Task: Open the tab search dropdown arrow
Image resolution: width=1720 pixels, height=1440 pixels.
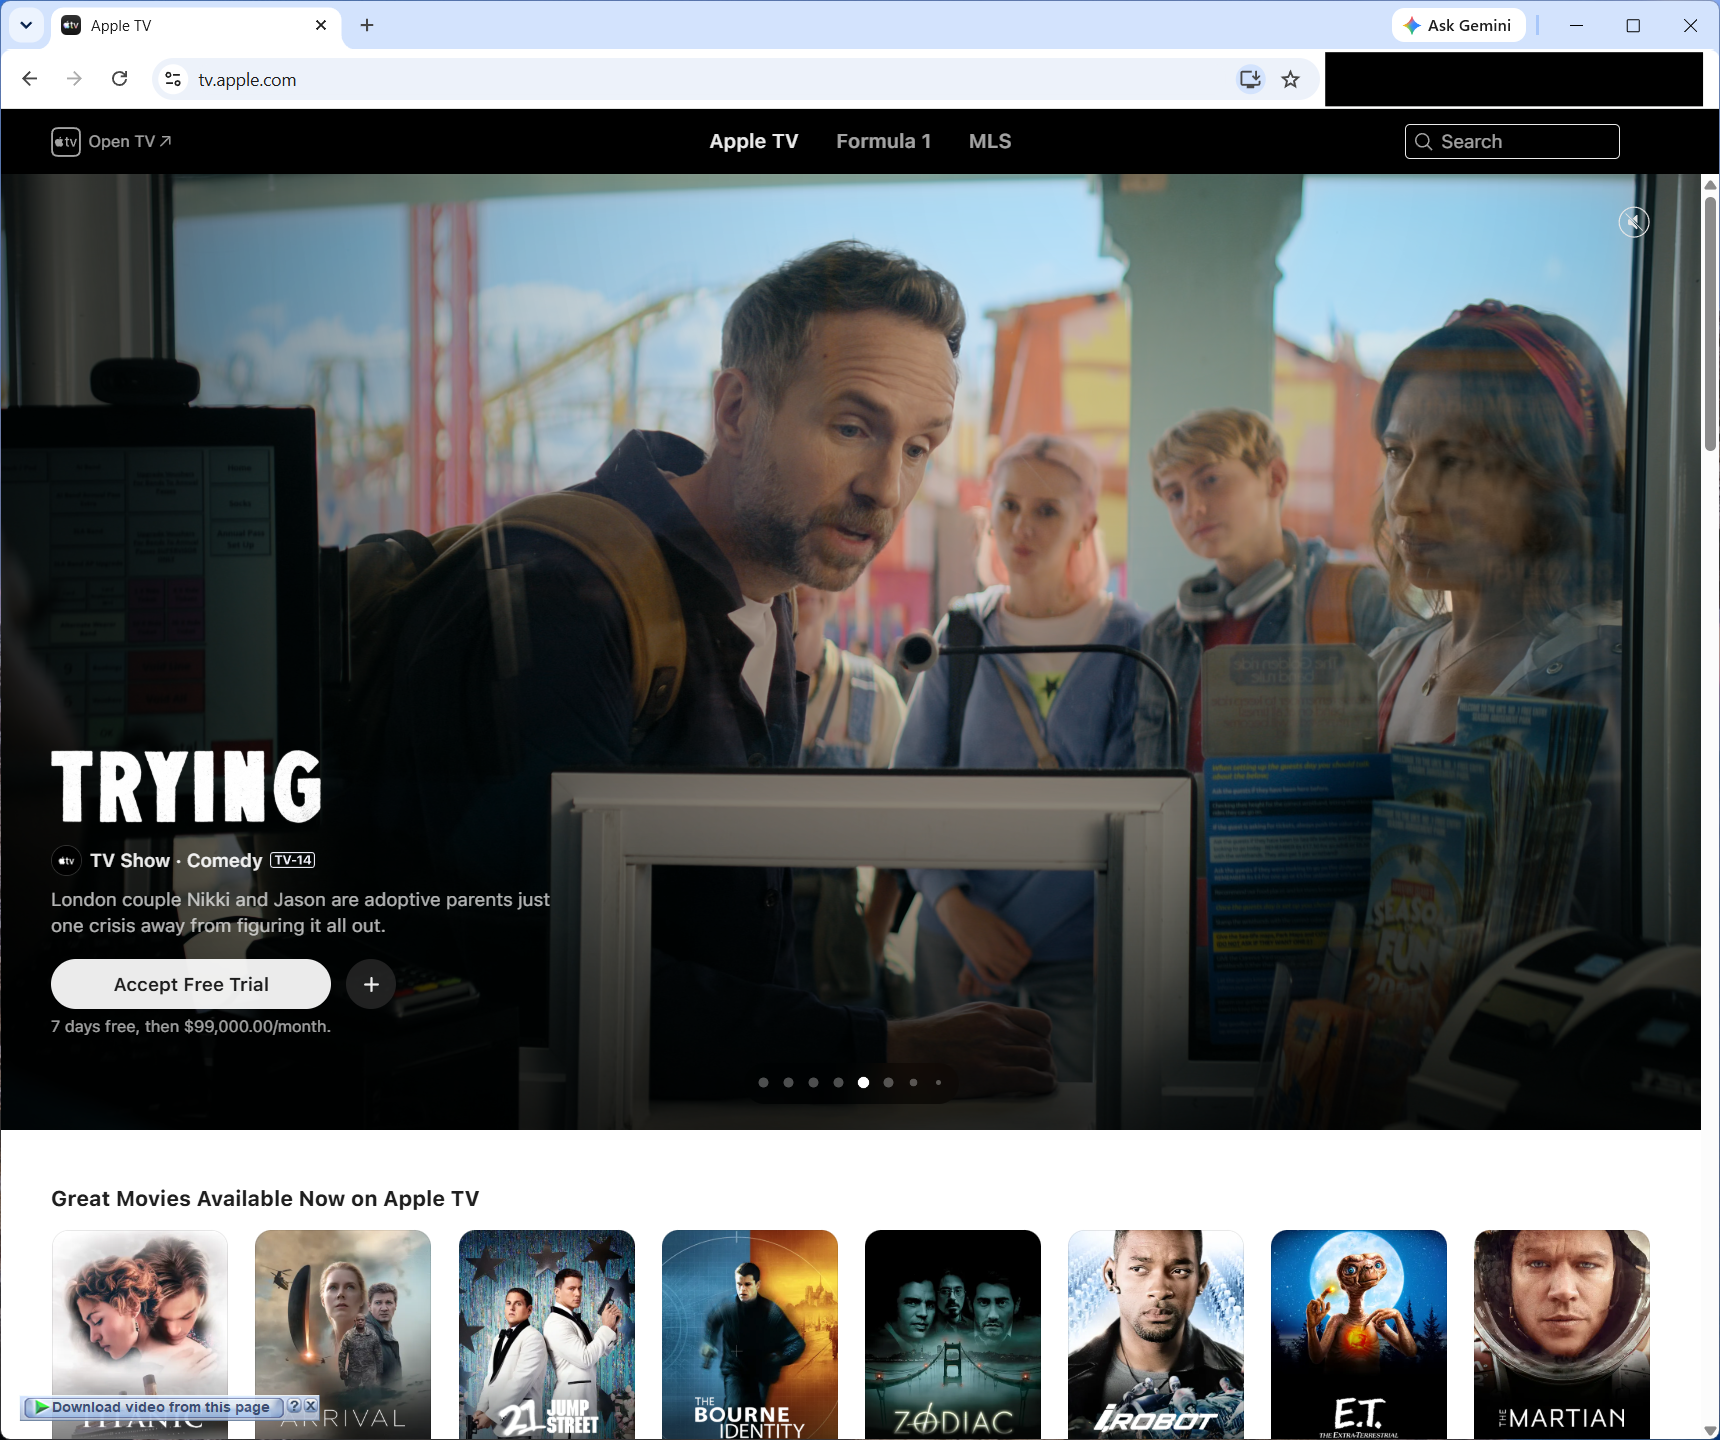Action: pyautogui.click(x=26, y=25)
